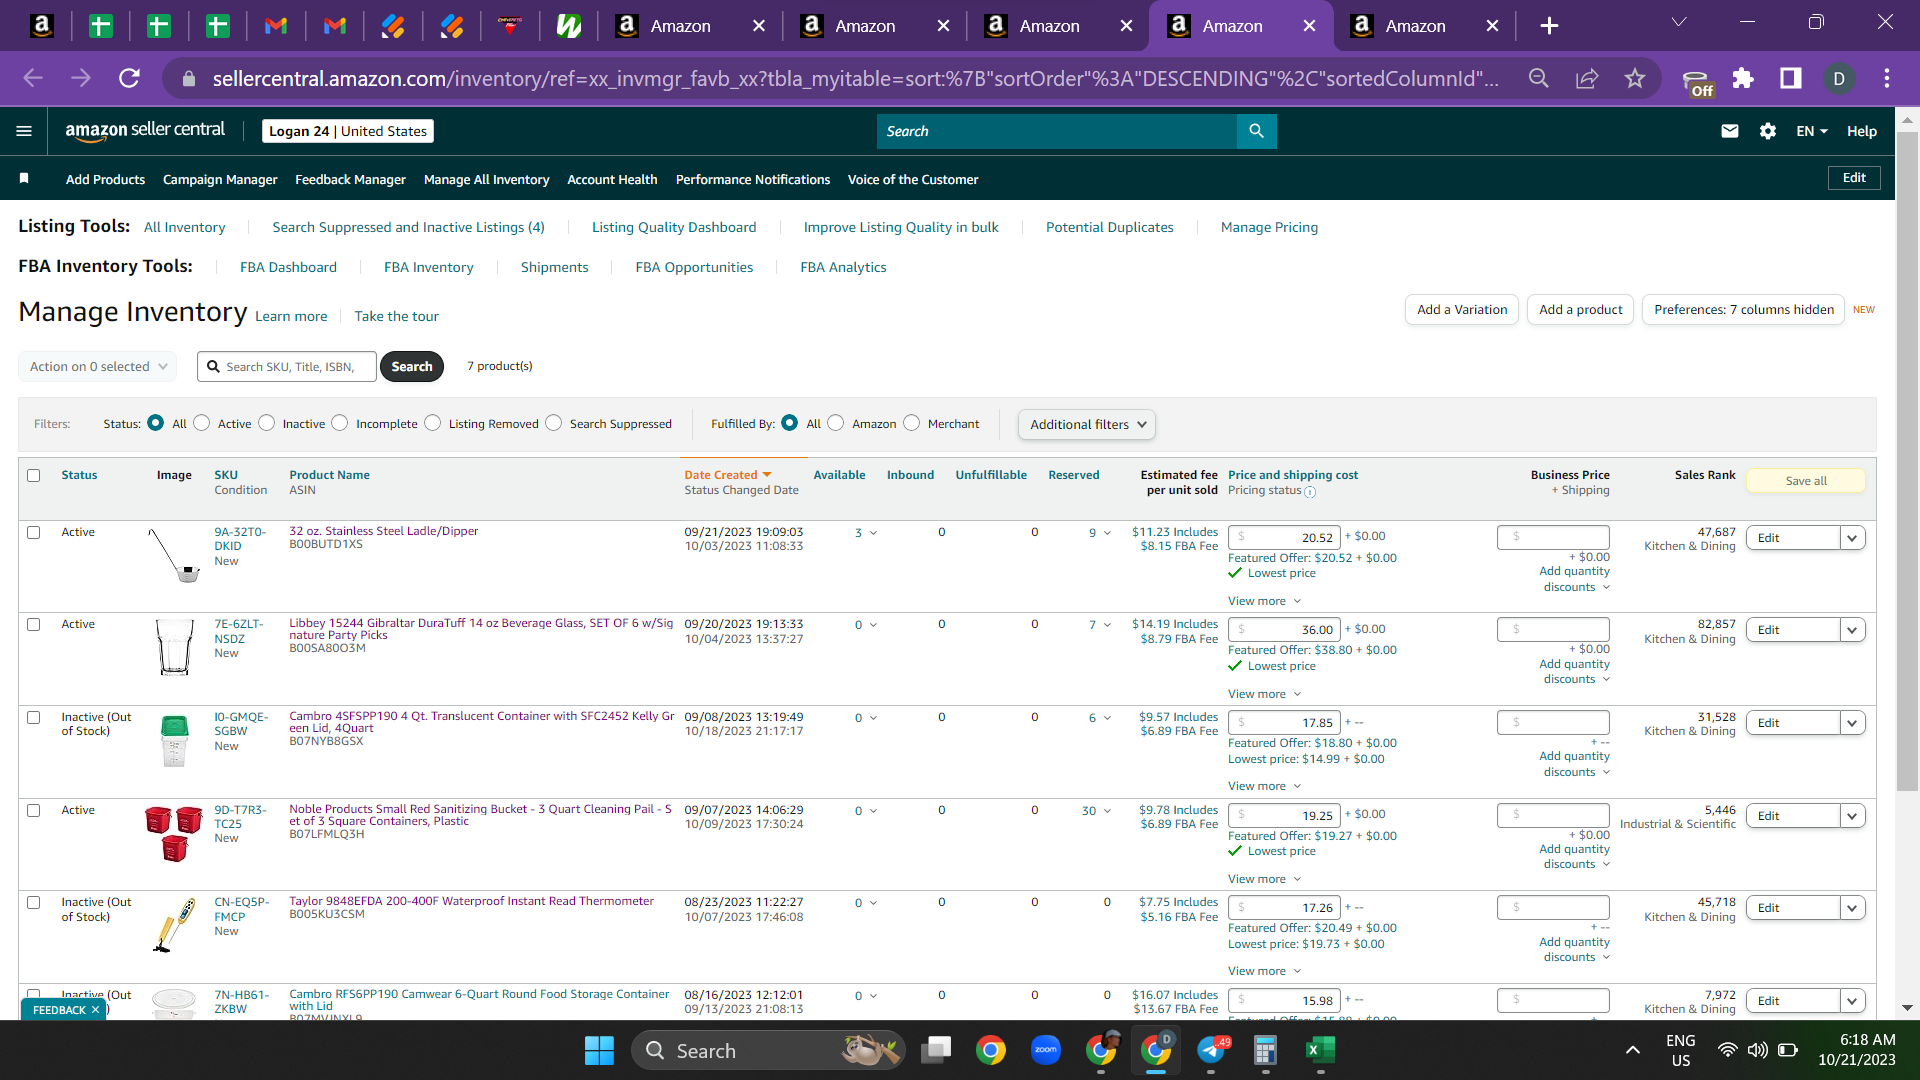Open Voice of the Customer
1920x1080 pixels.
pyautogui.click(x=913, y=180)
